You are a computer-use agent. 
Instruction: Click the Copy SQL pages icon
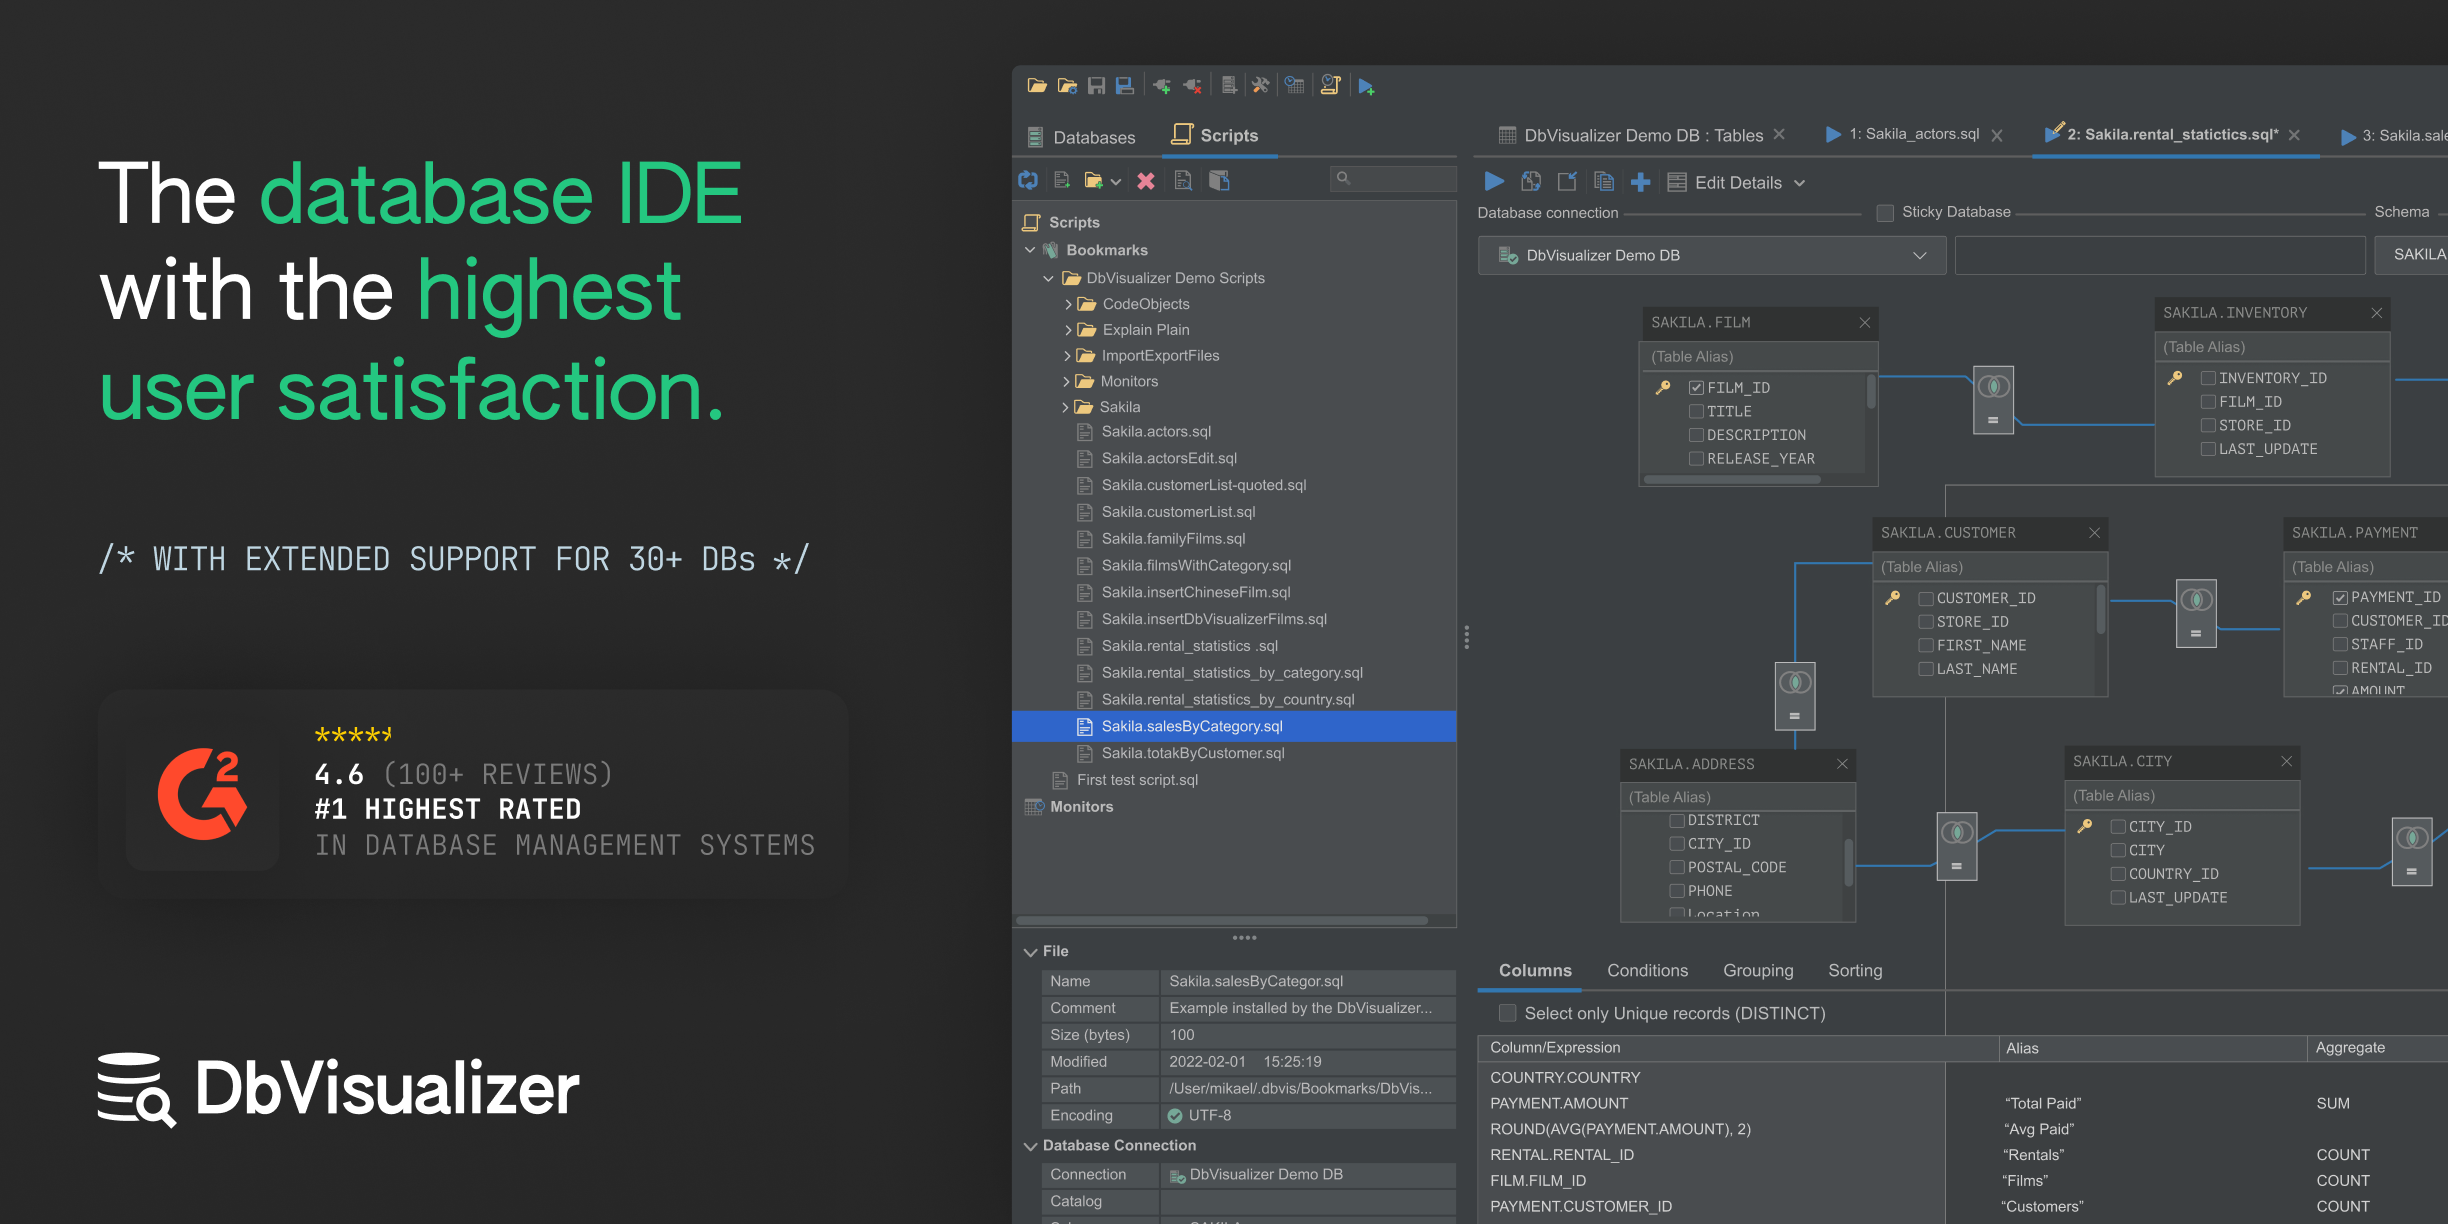pos(1604,181)
